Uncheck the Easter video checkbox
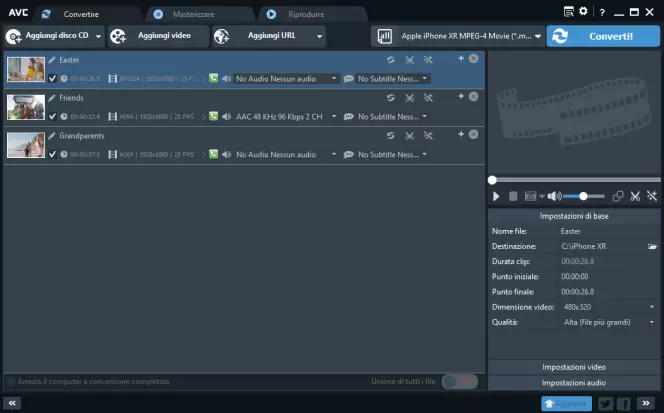This screenshot has width=664, height=413. point(52,78)
